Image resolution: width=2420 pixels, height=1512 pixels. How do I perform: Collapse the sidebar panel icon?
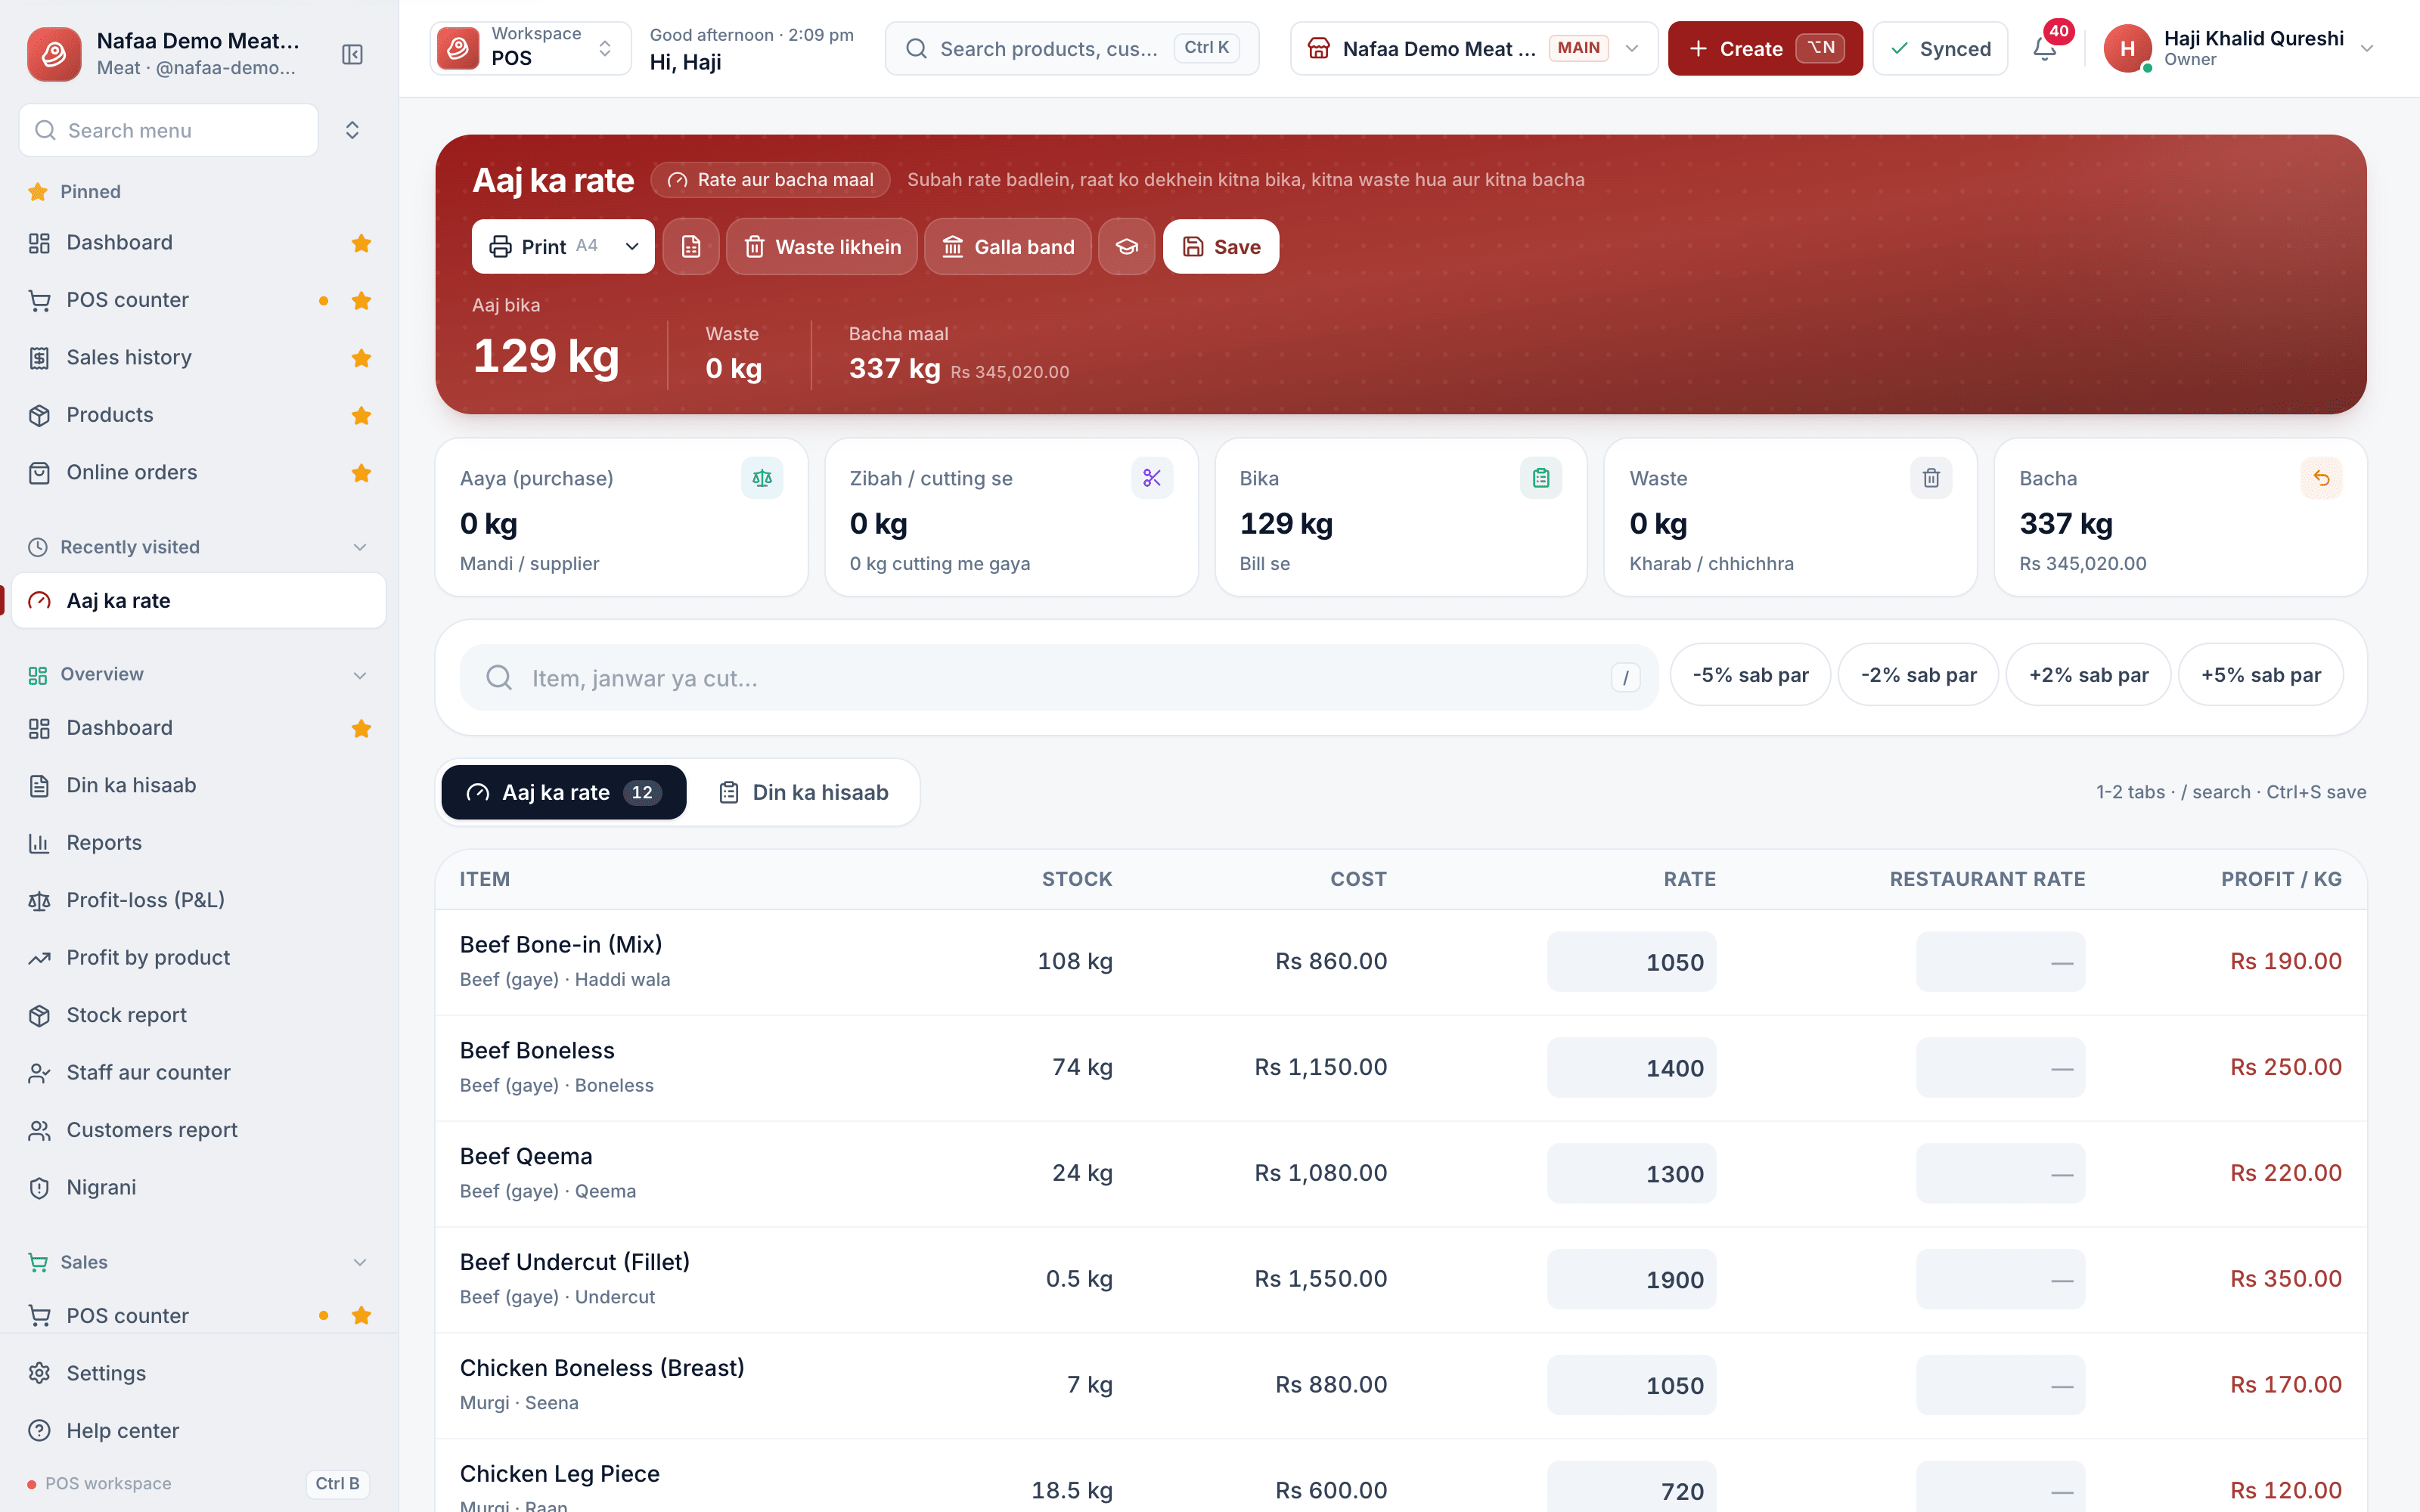352,54
